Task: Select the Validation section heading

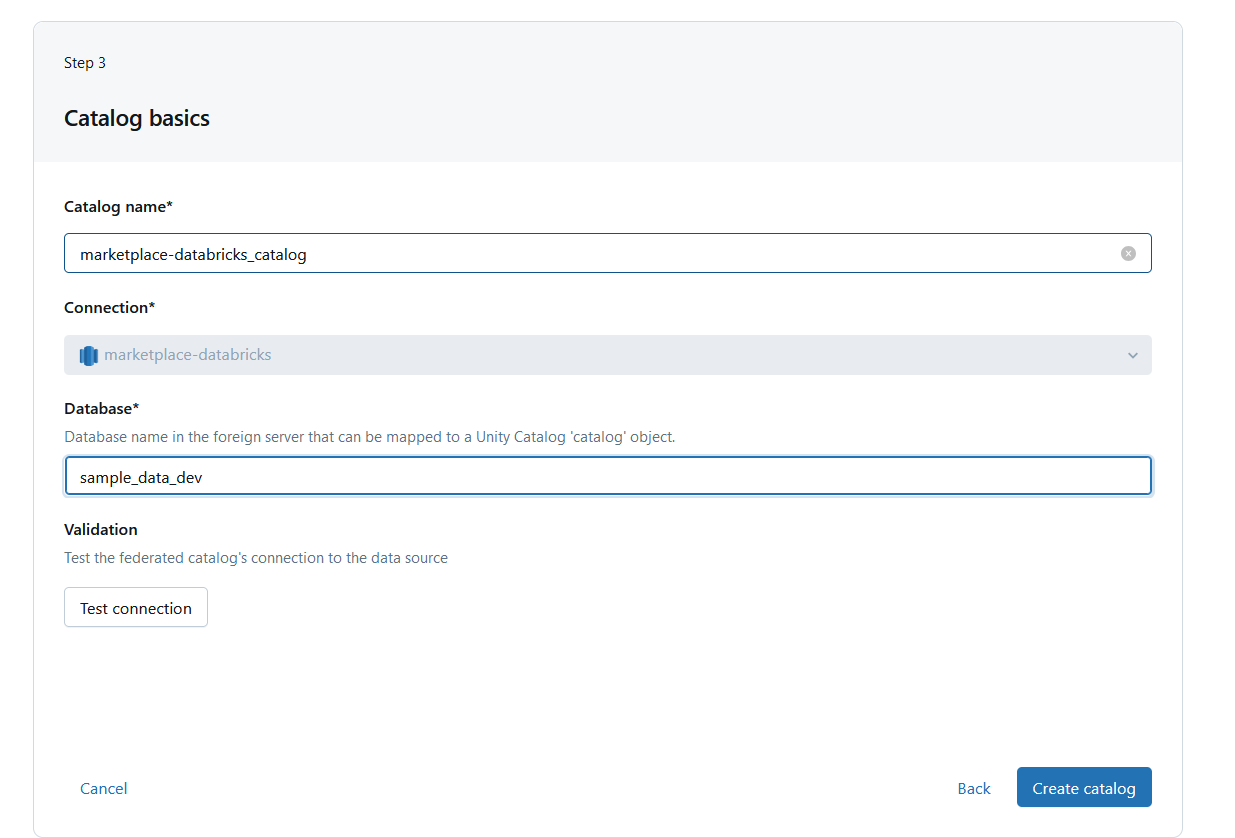Action: click(x=101, y=529)
